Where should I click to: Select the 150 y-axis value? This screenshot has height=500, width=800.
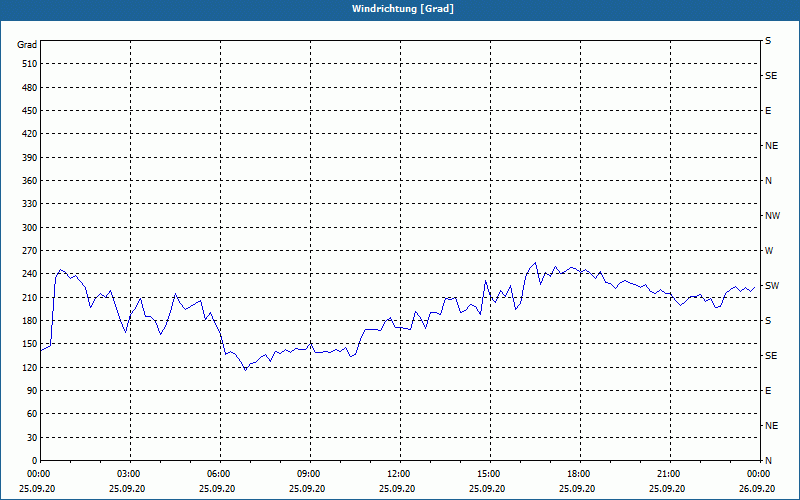point(30,344)
